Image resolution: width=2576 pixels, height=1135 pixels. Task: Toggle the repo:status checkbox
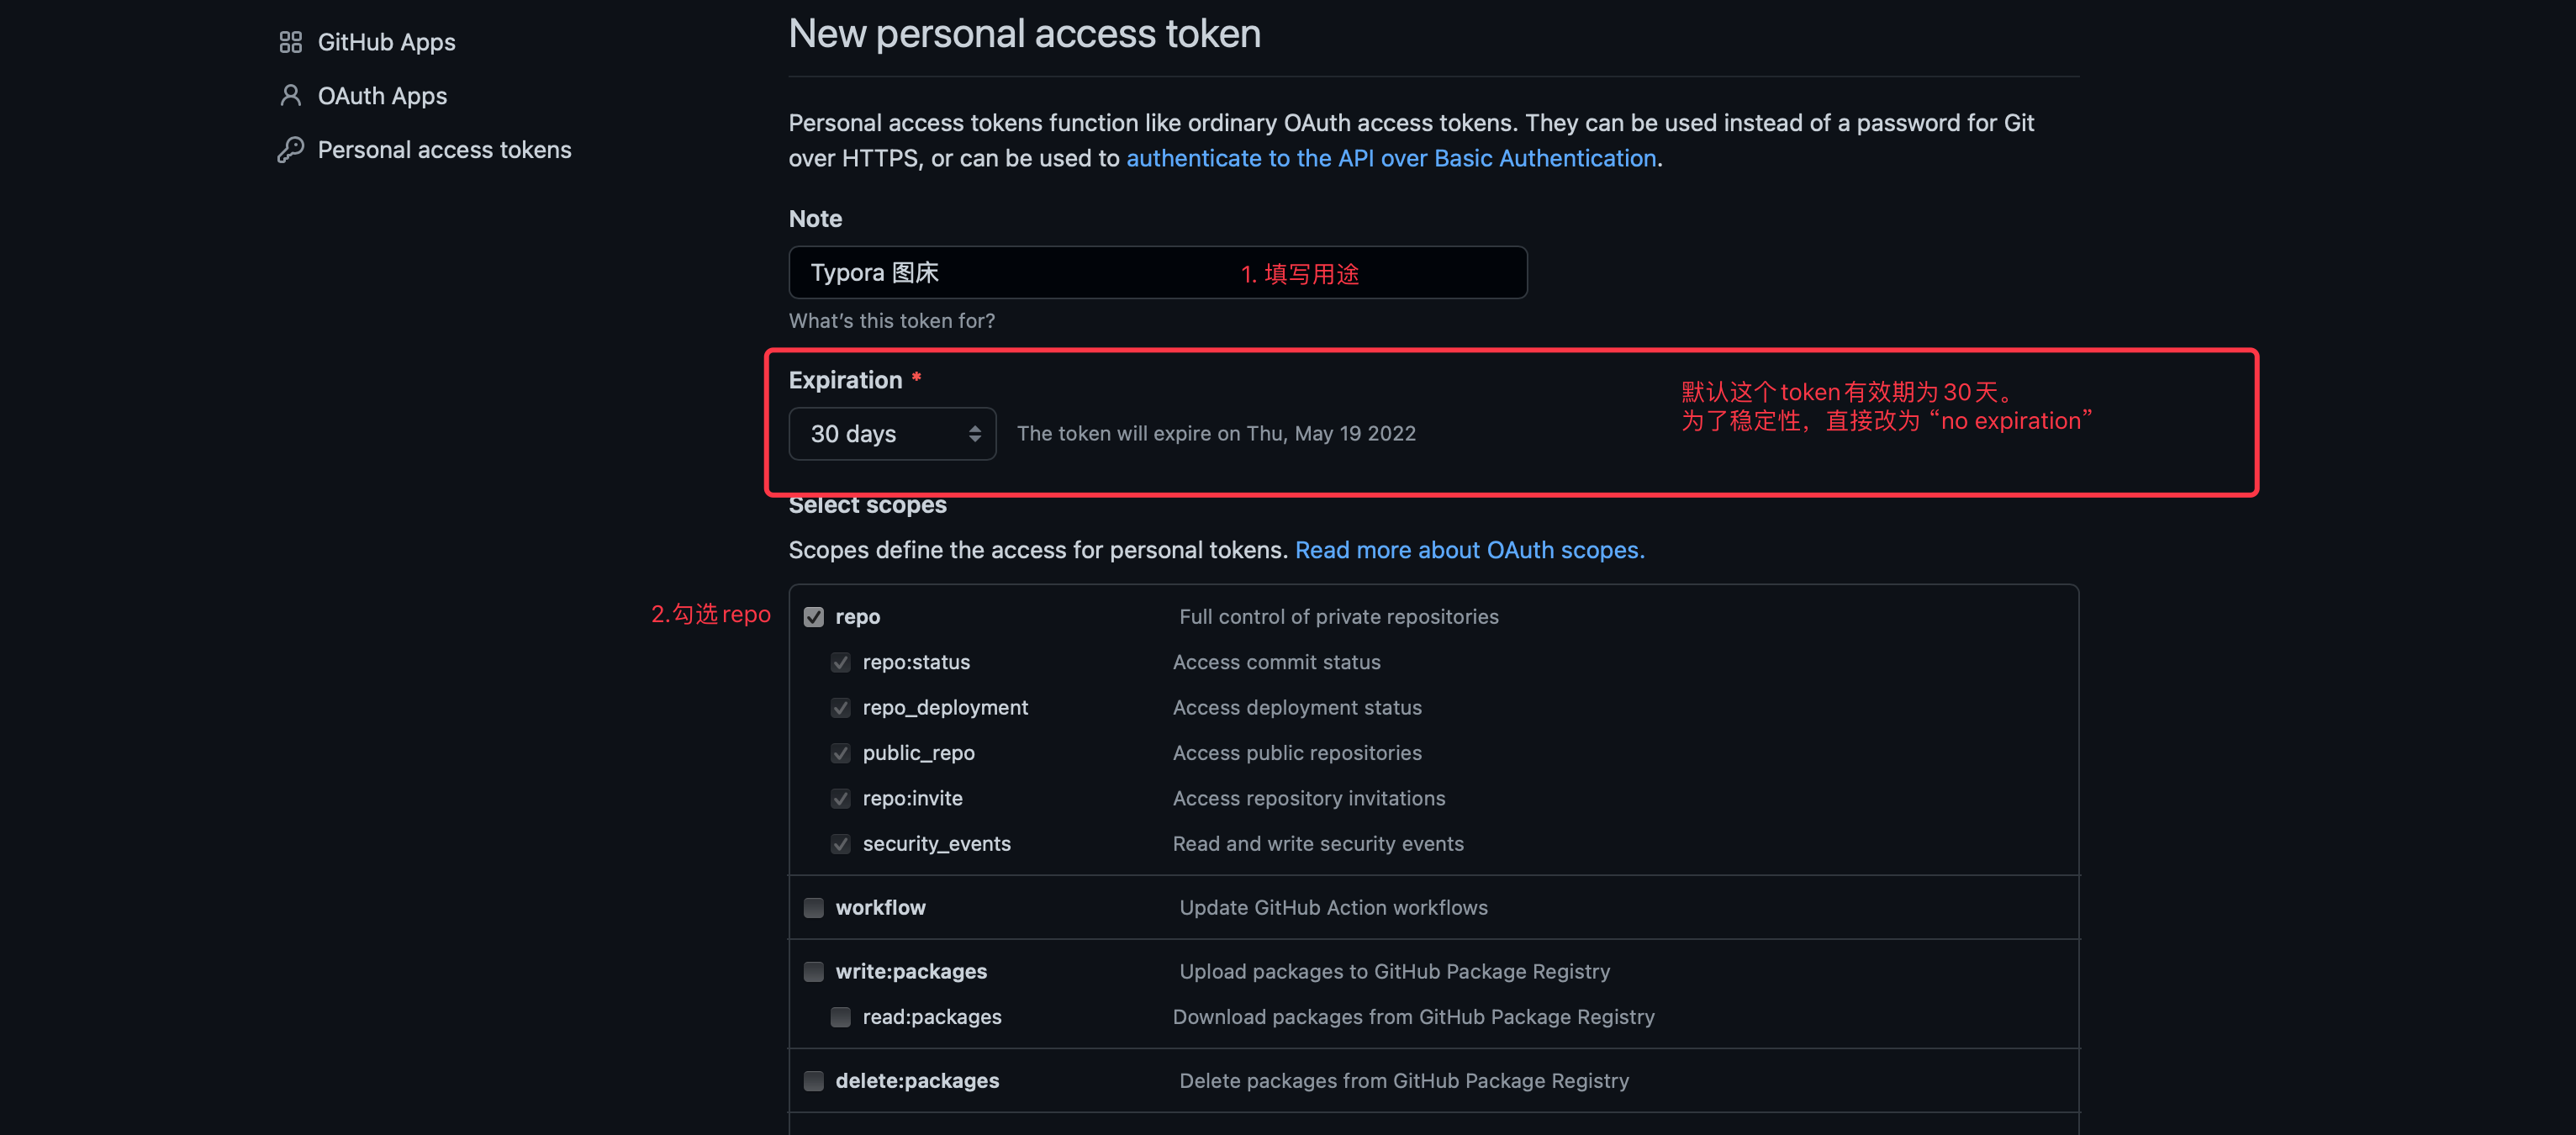[841, 662]
